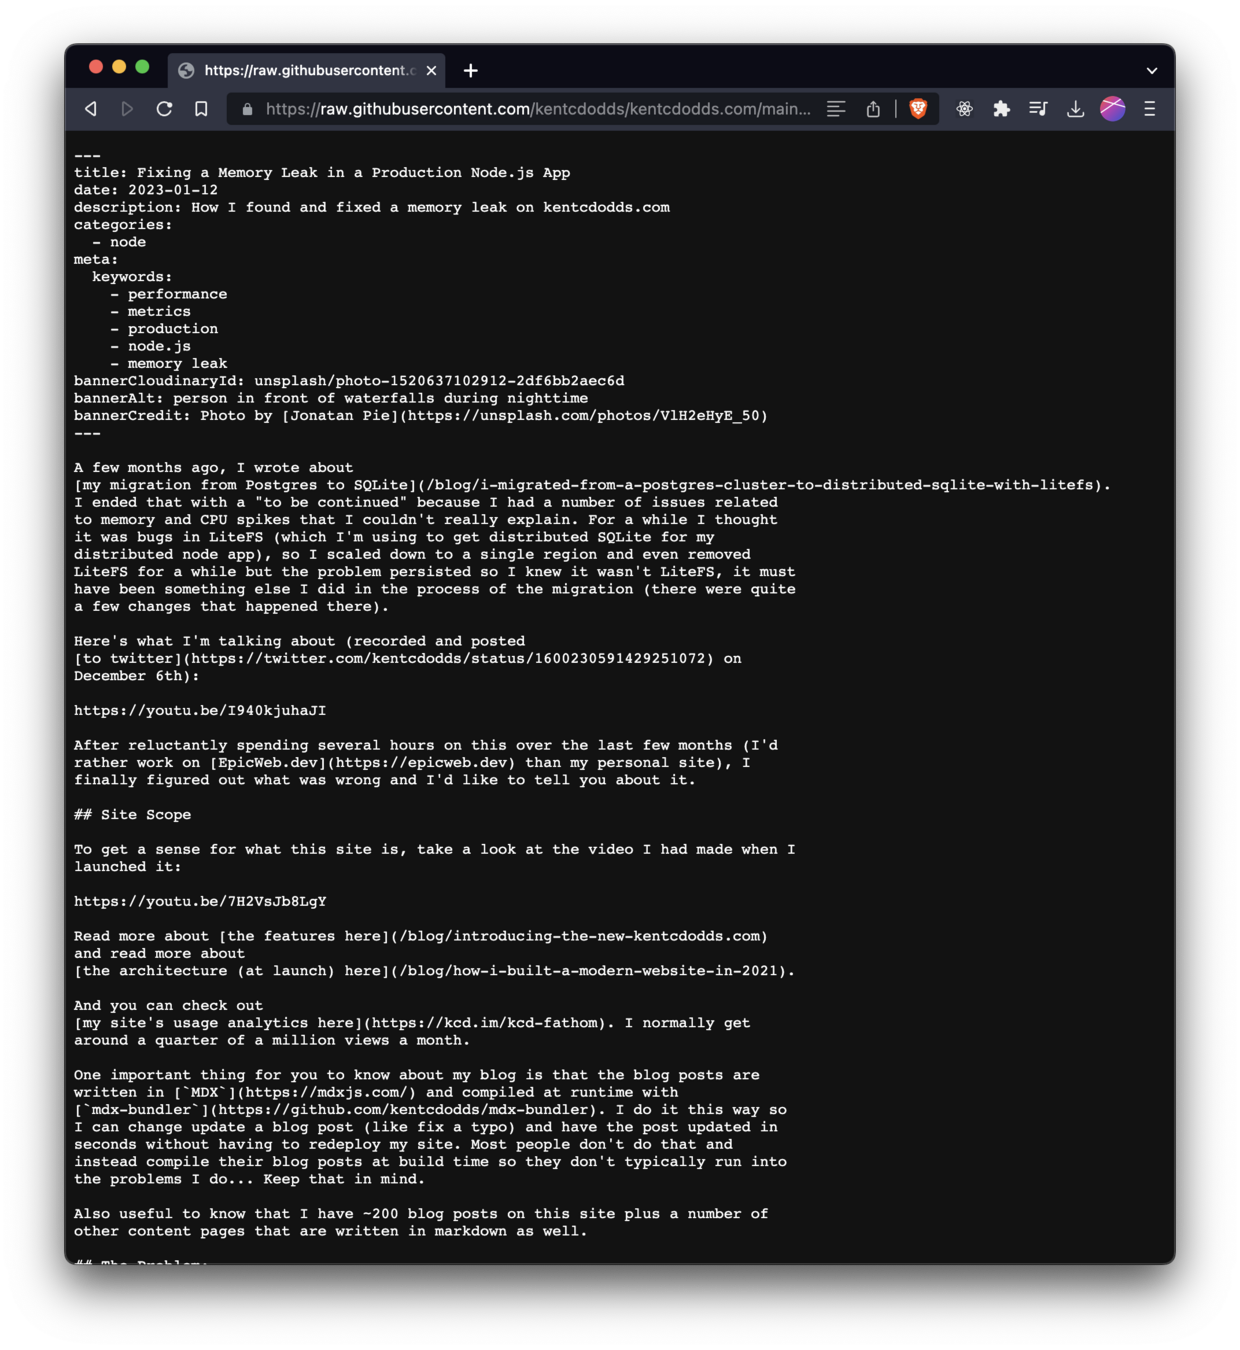Close the raw.githubusercontent tab
Viewport: 1240px width, 1350px height.
[431, 71]
